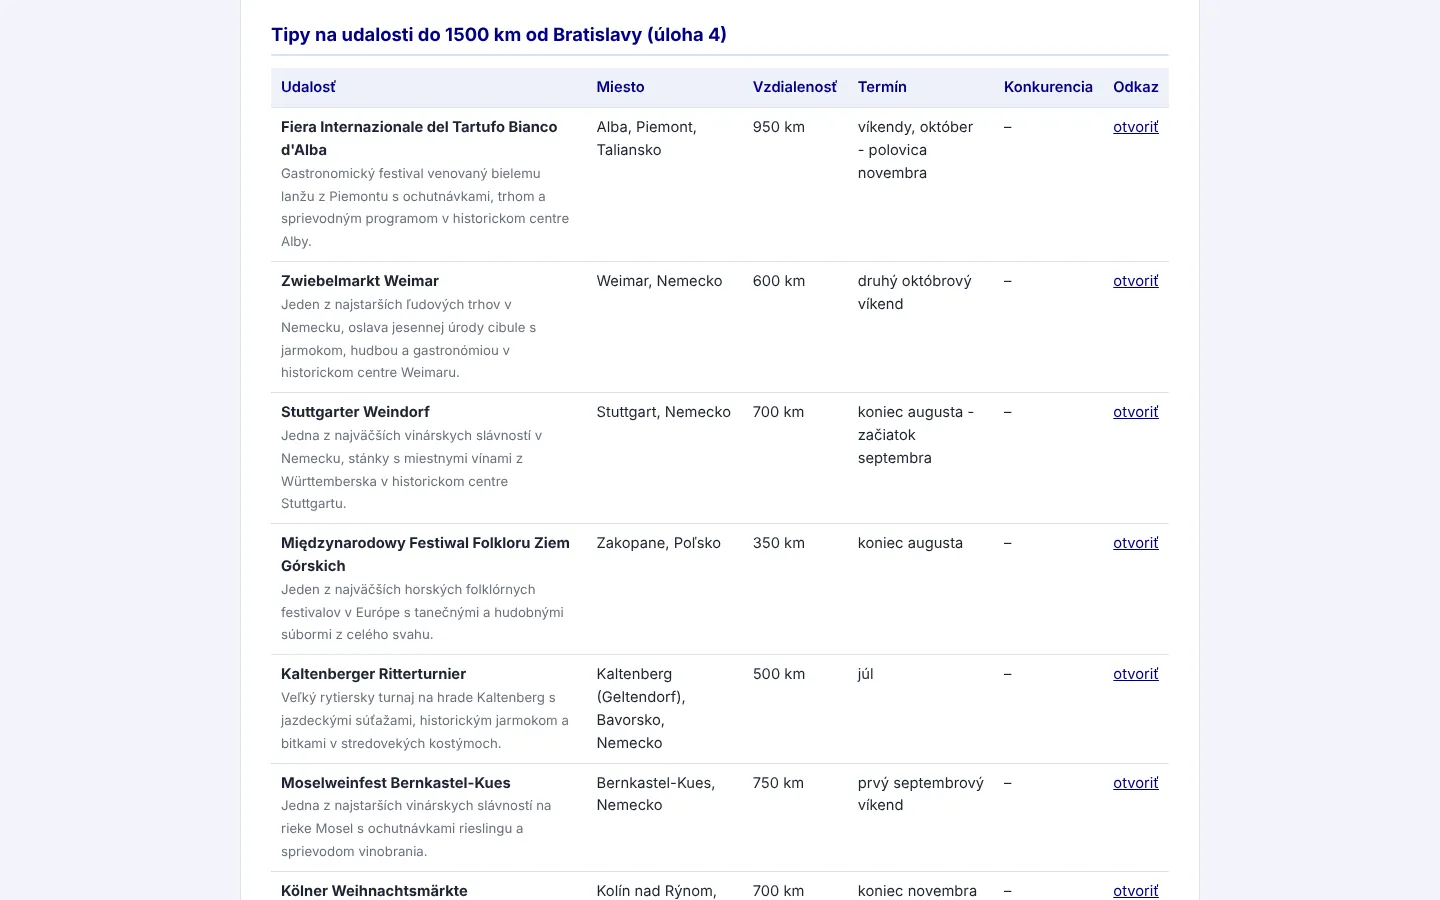Click the Kaltenberg knight tournament description text
The width and height of the screenshot is (1440, 900).
click(x=425, y=720)
